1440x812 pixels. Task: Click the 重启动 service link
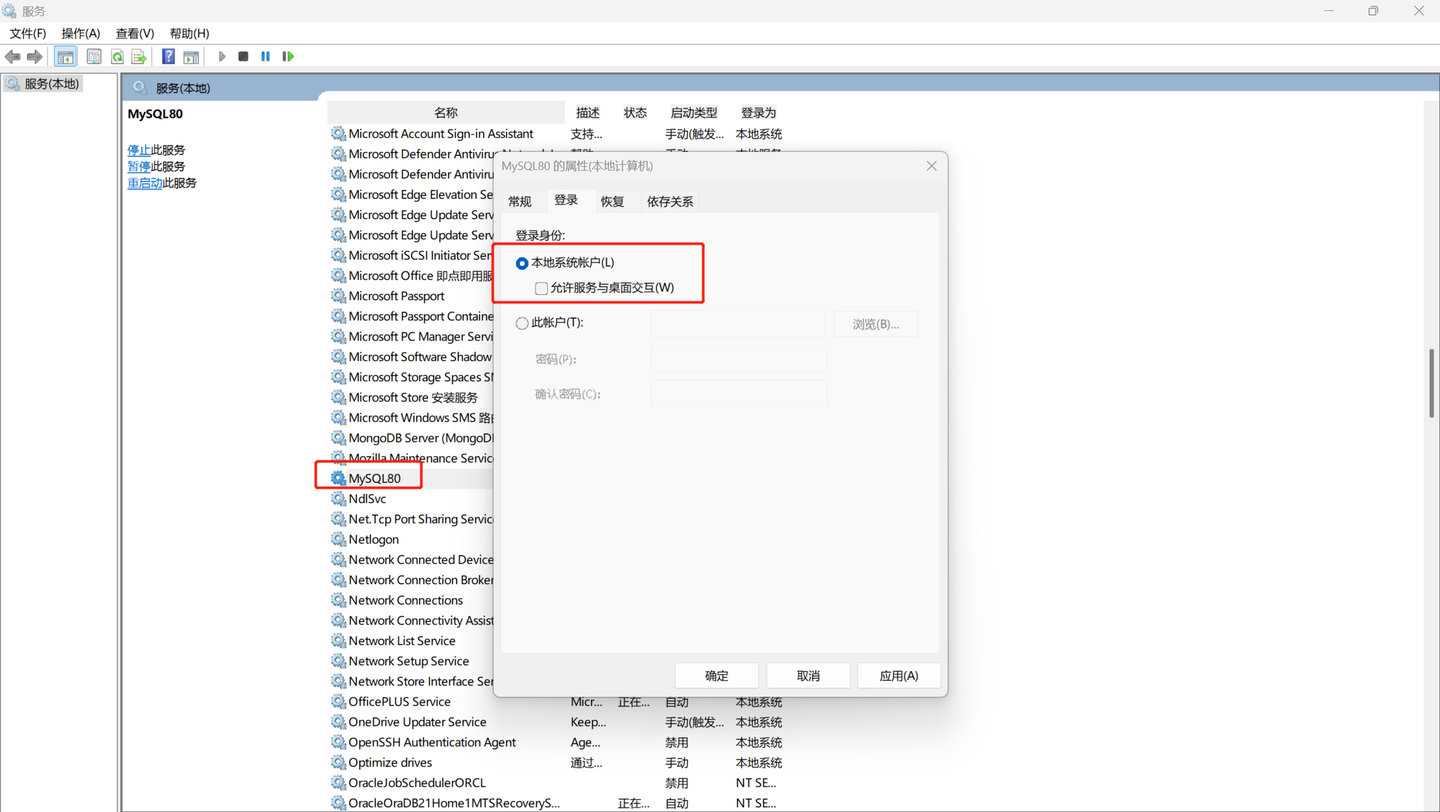point(145,183)
